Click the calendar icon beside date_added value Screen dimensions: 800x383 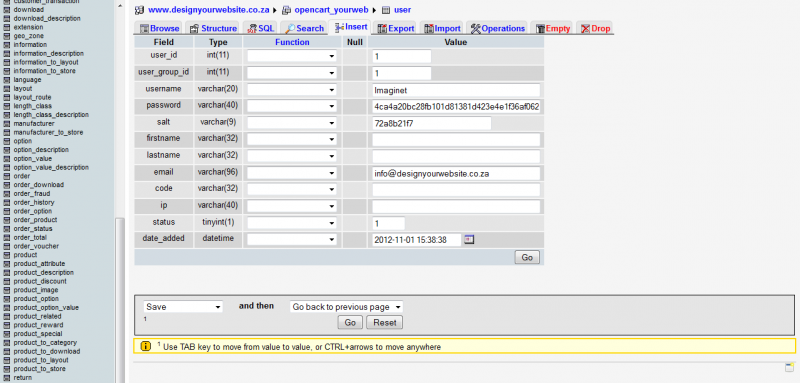(469, 239)
